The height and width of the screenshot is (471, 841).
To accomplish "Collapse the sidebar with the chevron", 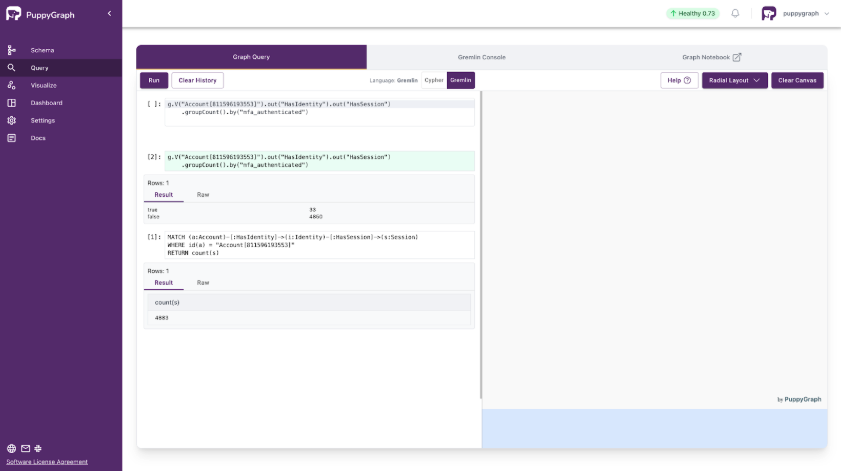I will point(109,13).
